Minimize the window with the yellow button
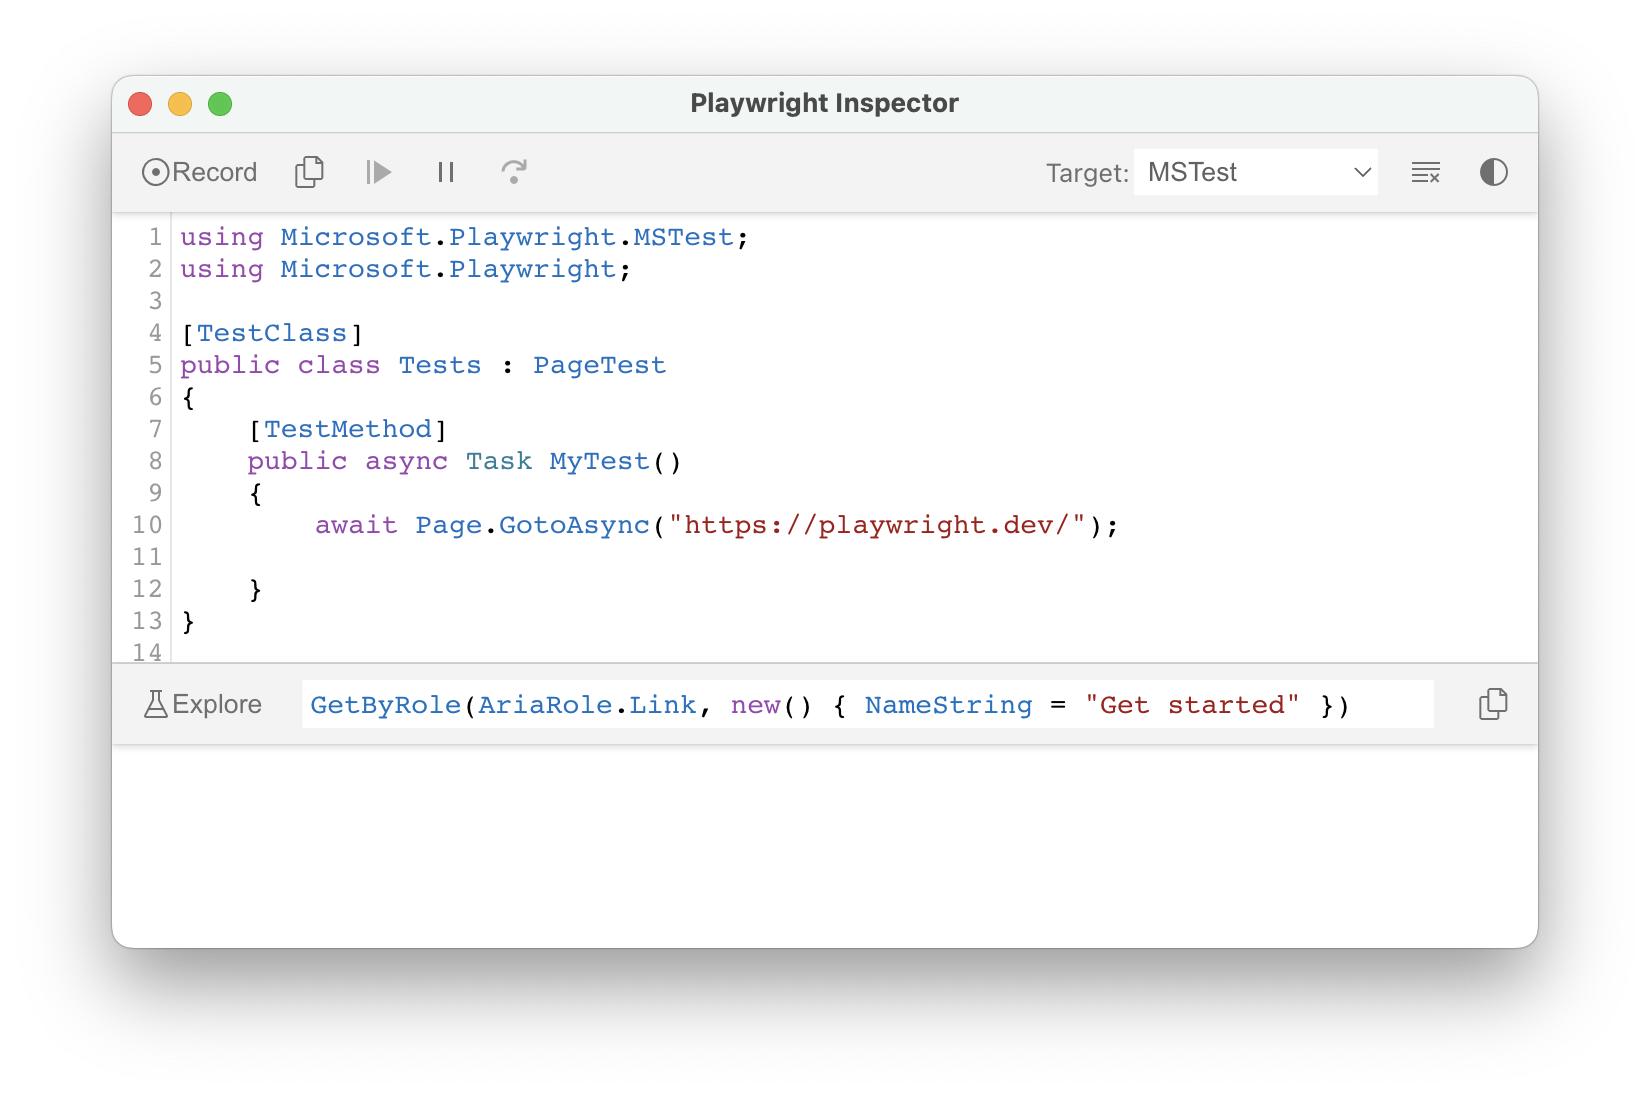The image size is (1650, 1096). click(x=180, y=104)
